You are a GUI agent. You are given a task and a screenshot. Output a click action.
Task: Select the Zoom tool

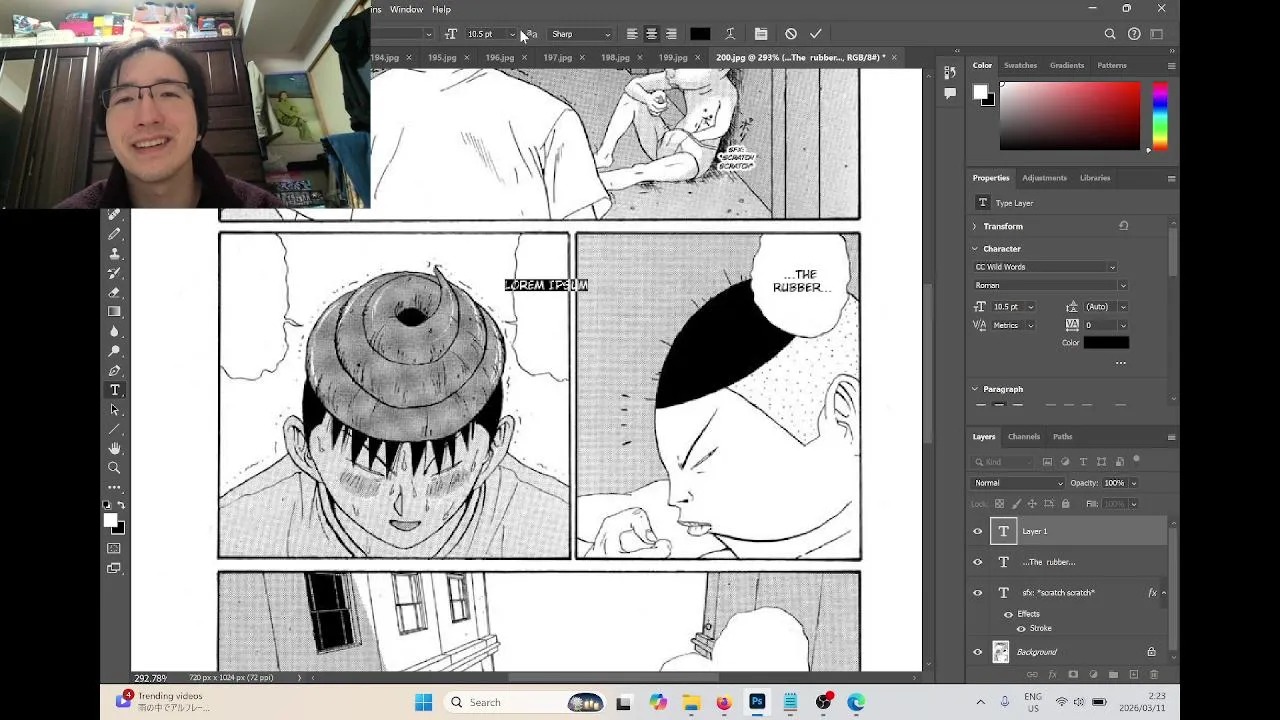tap(114, 468)
